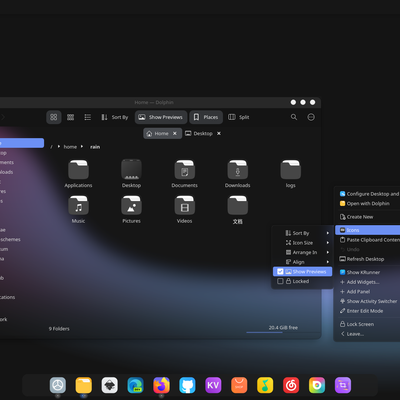Image resolution: width=400 pixels, height=400 pixels.
Task: Select the logs folder
Action: coord(290,173)
